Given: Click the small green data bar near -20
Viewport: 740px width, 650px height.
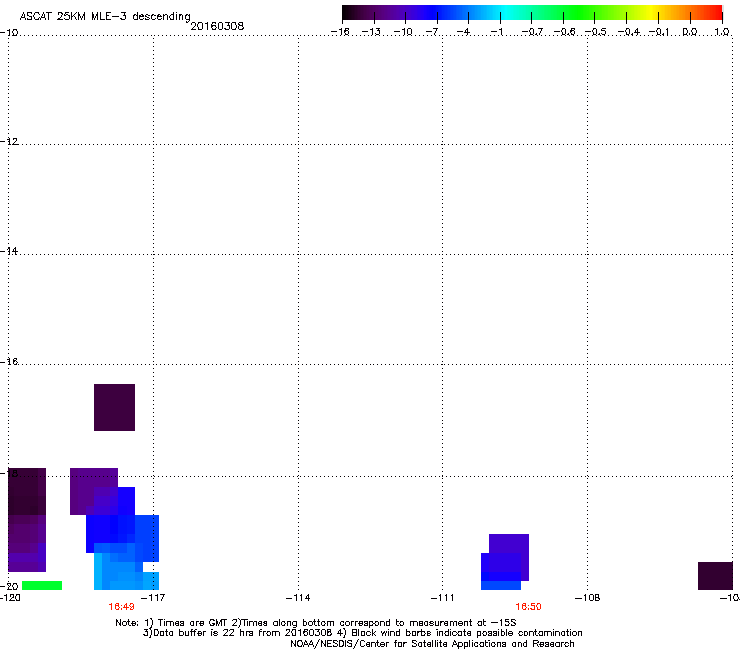Looking at the screenshot, I should (42, 585).
